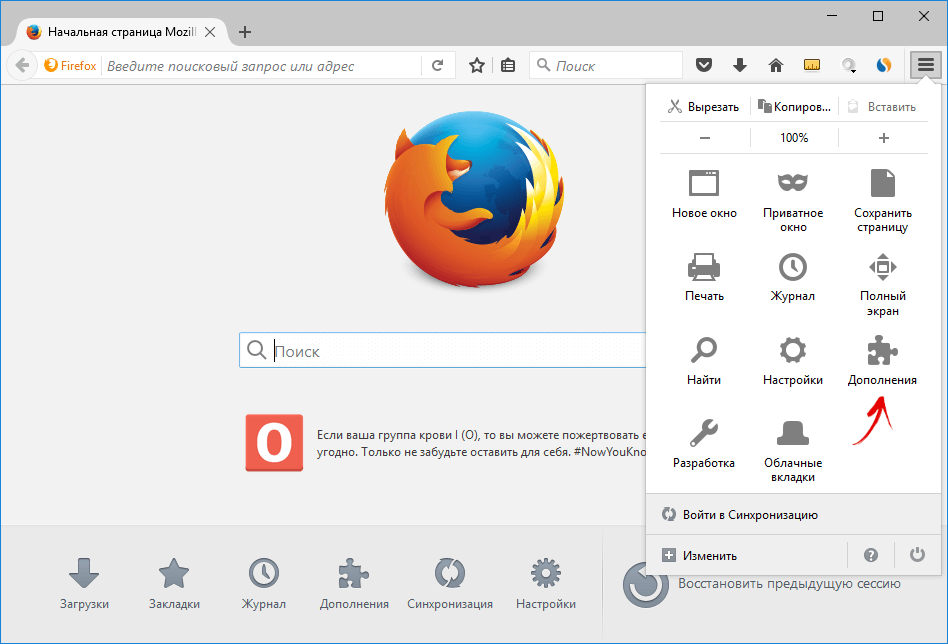
Task: Open Bookmarks (Закладки) at page bottom
Action: coord(174,583)
